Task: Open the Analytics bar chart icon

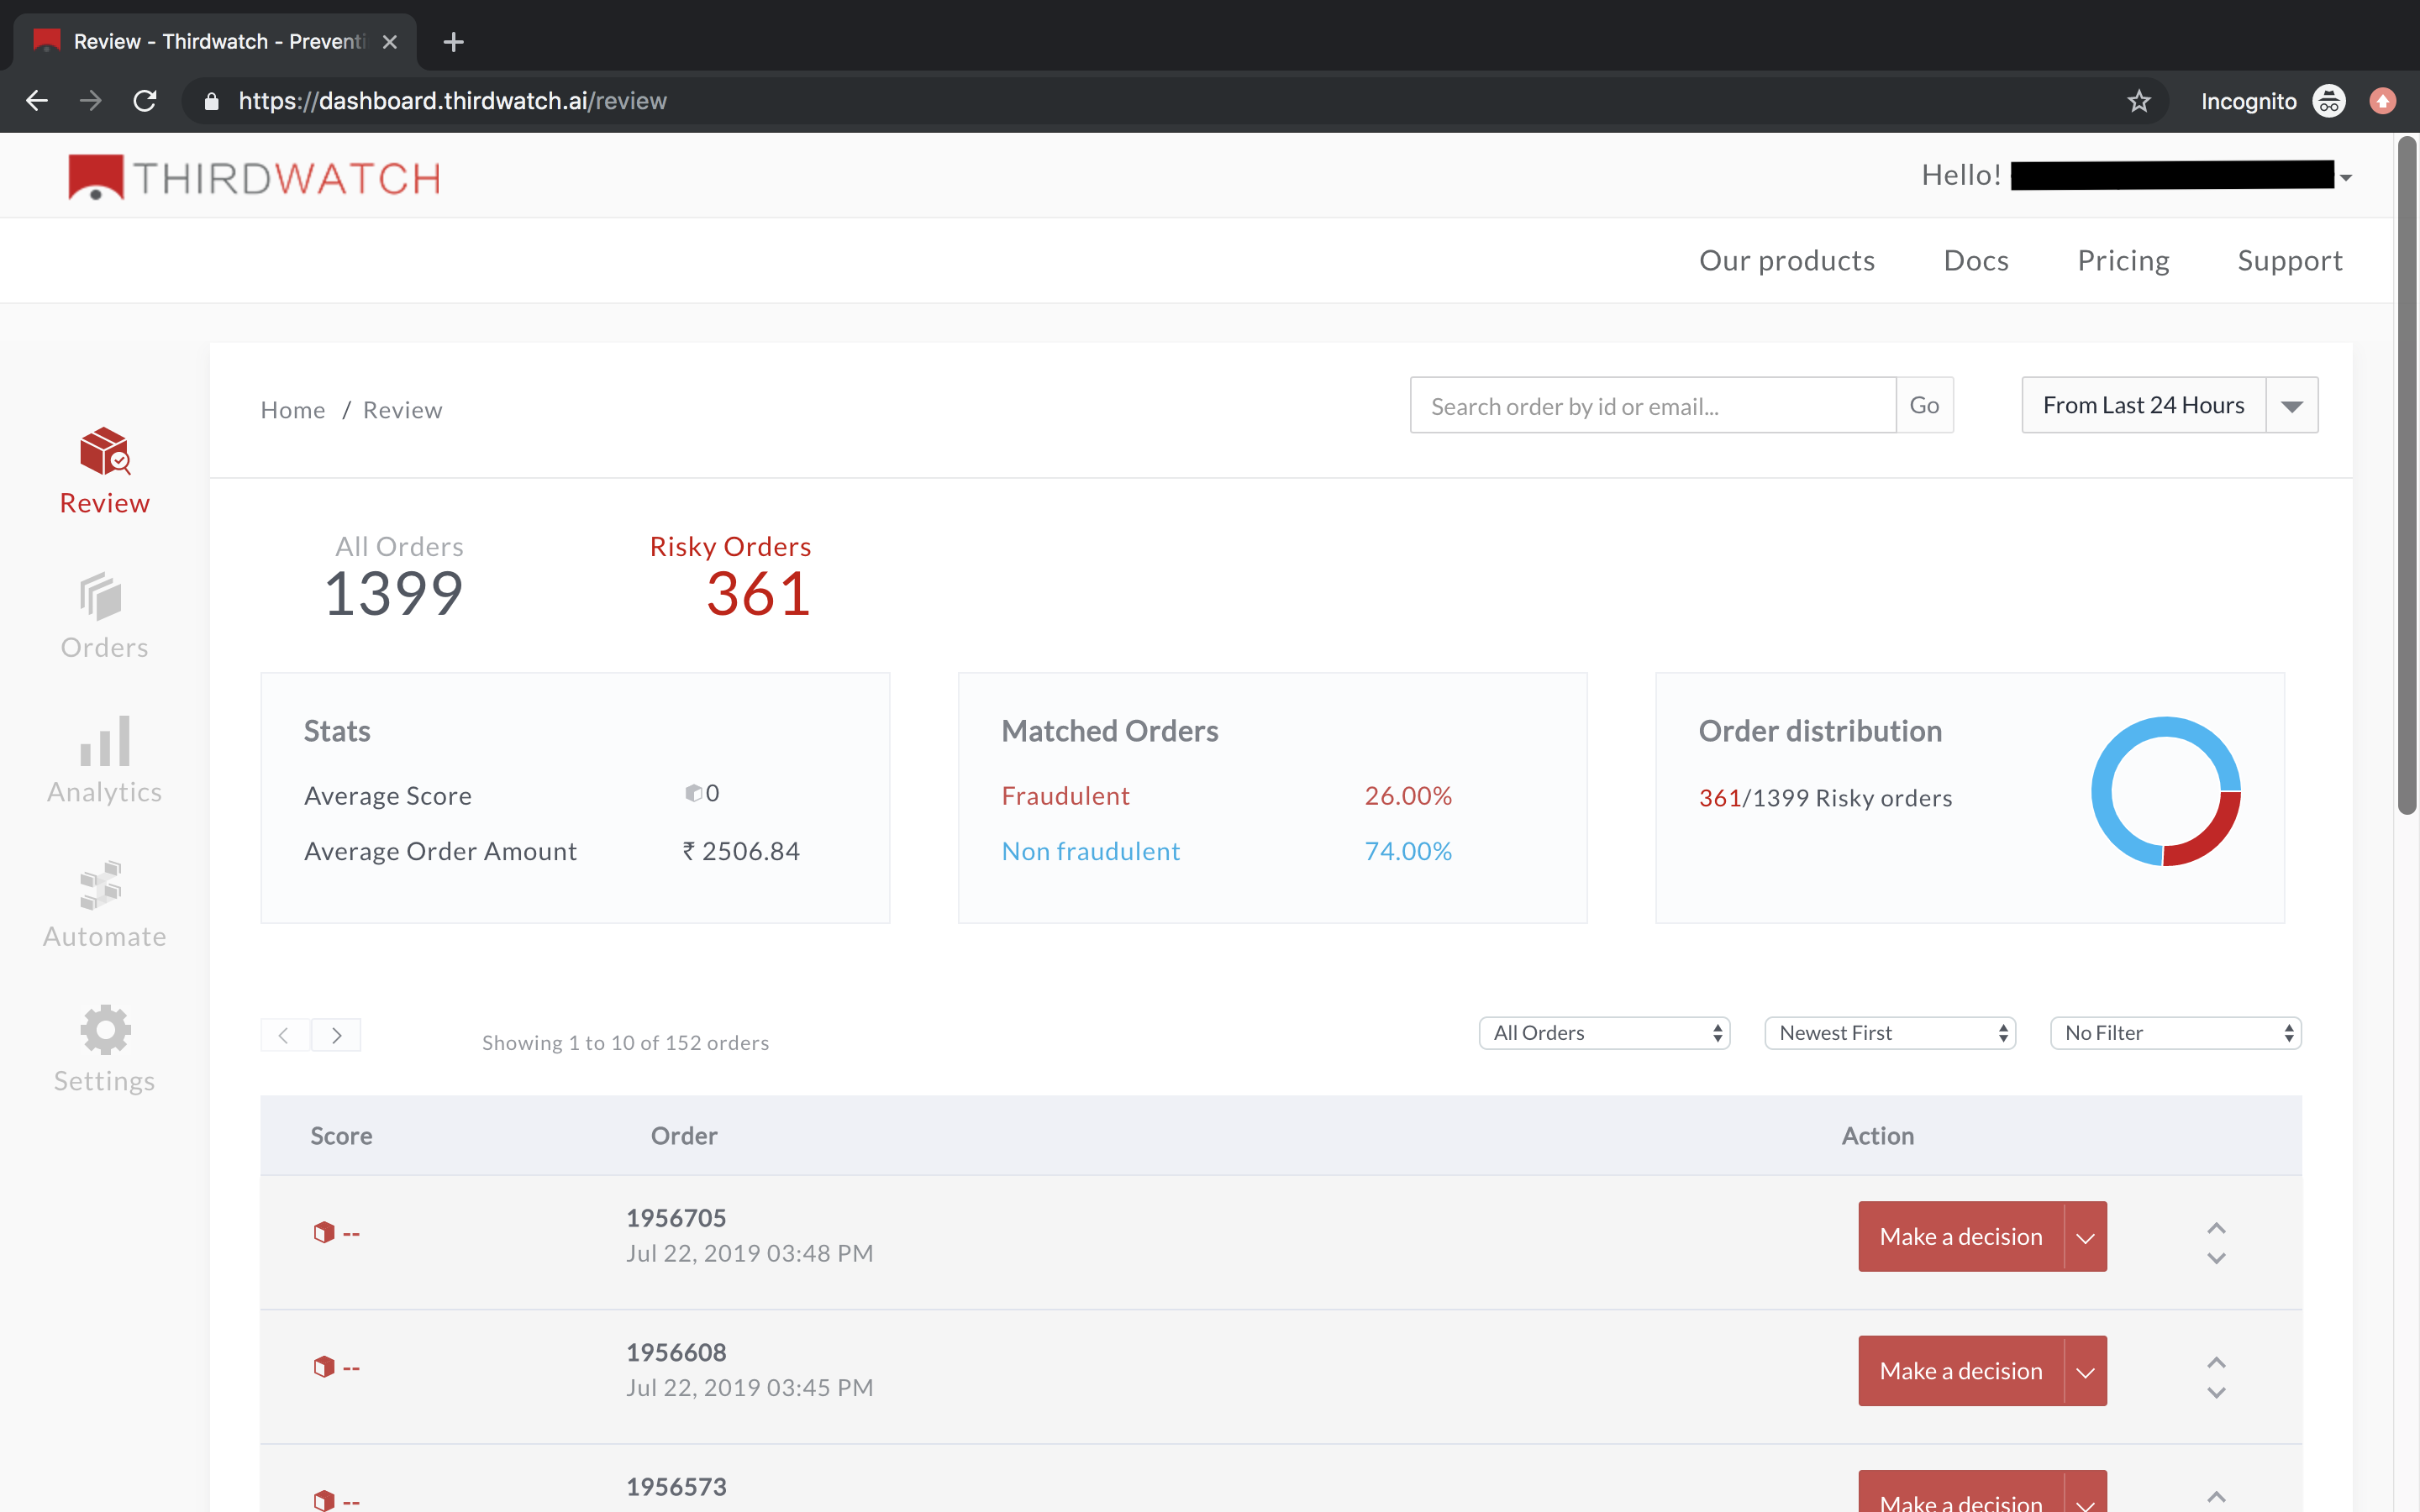Action: coord(105,740)
